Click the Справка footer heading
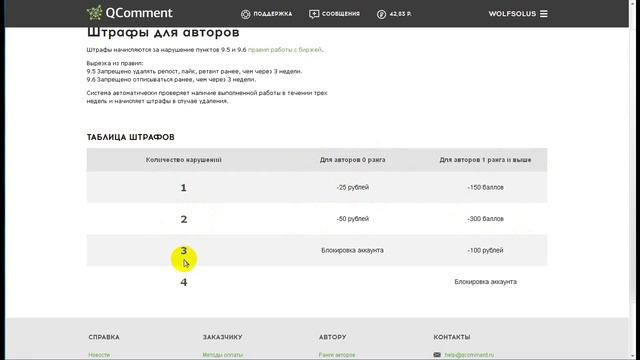This screenshot has width=640, height=360. pos(104,337)
